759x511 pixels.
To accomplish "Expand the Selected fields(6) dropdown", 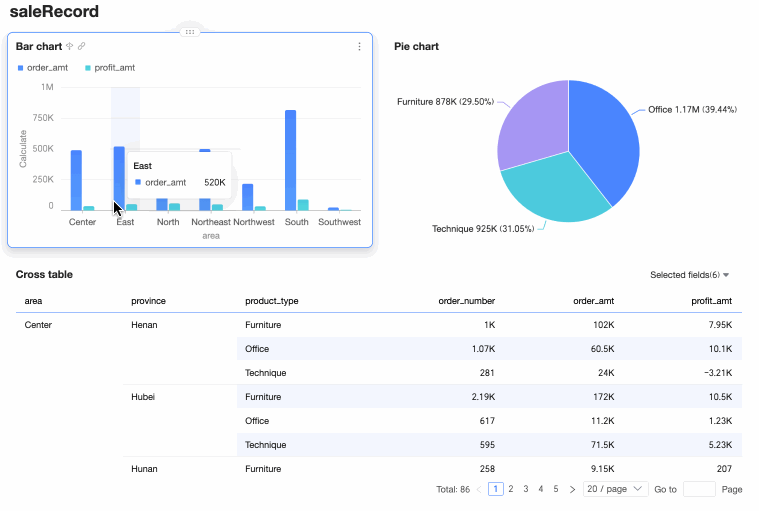I will click(689, 275).
